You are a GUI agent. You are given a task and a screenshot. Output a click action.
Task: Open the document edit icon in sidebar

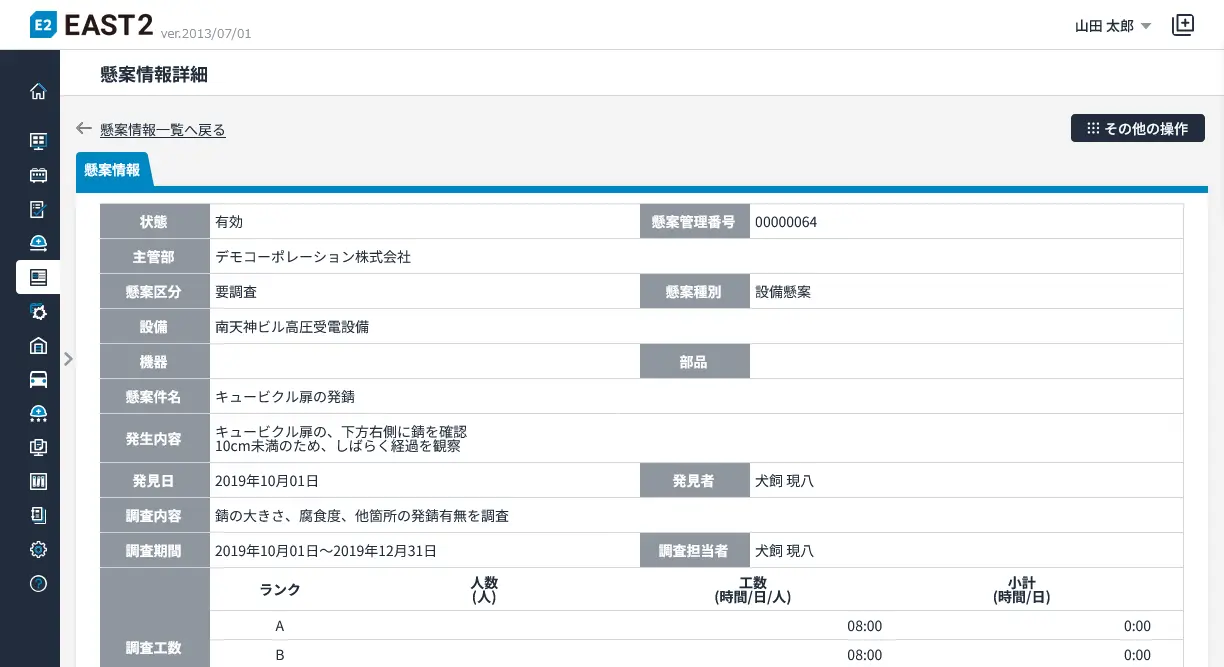pos(38,209)
